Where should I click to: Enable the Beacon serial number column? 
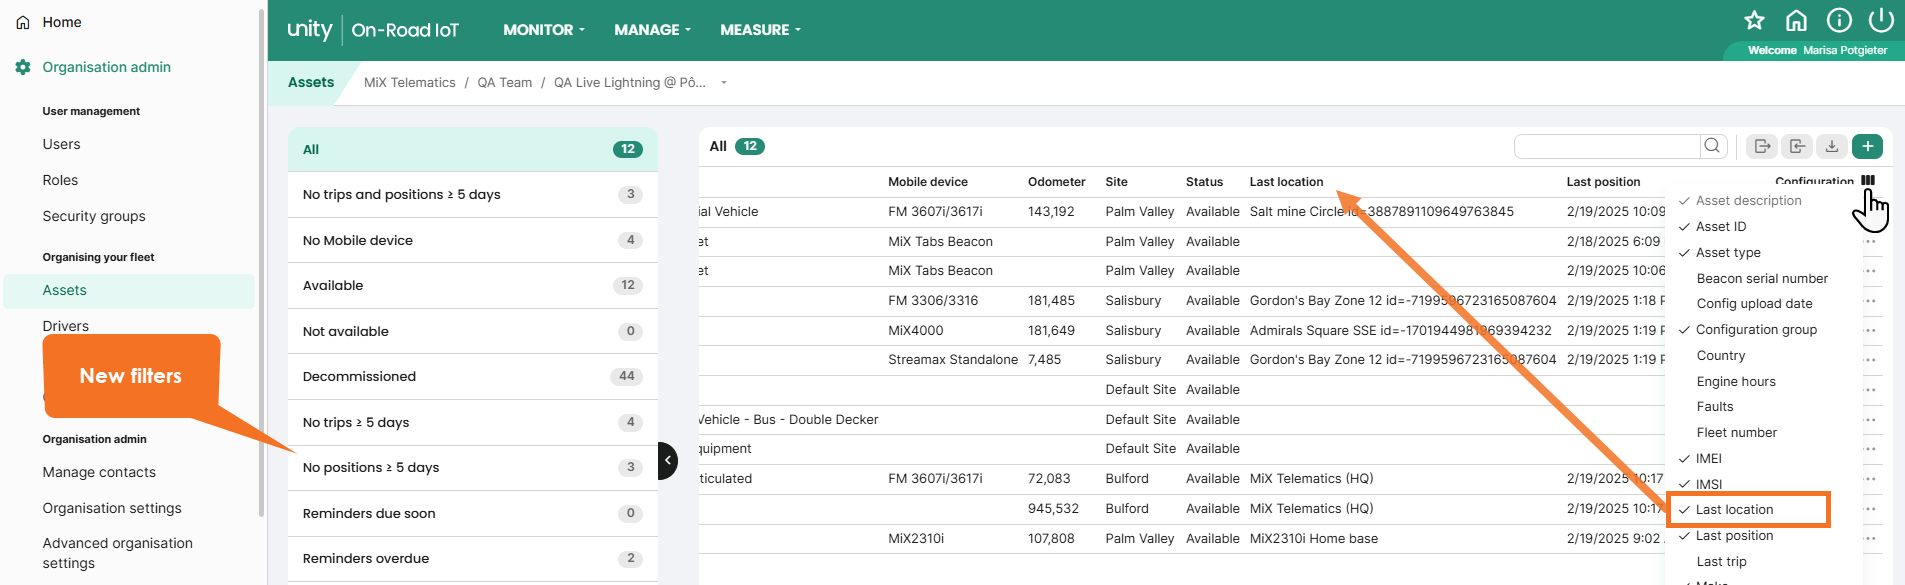(1762, 279)
